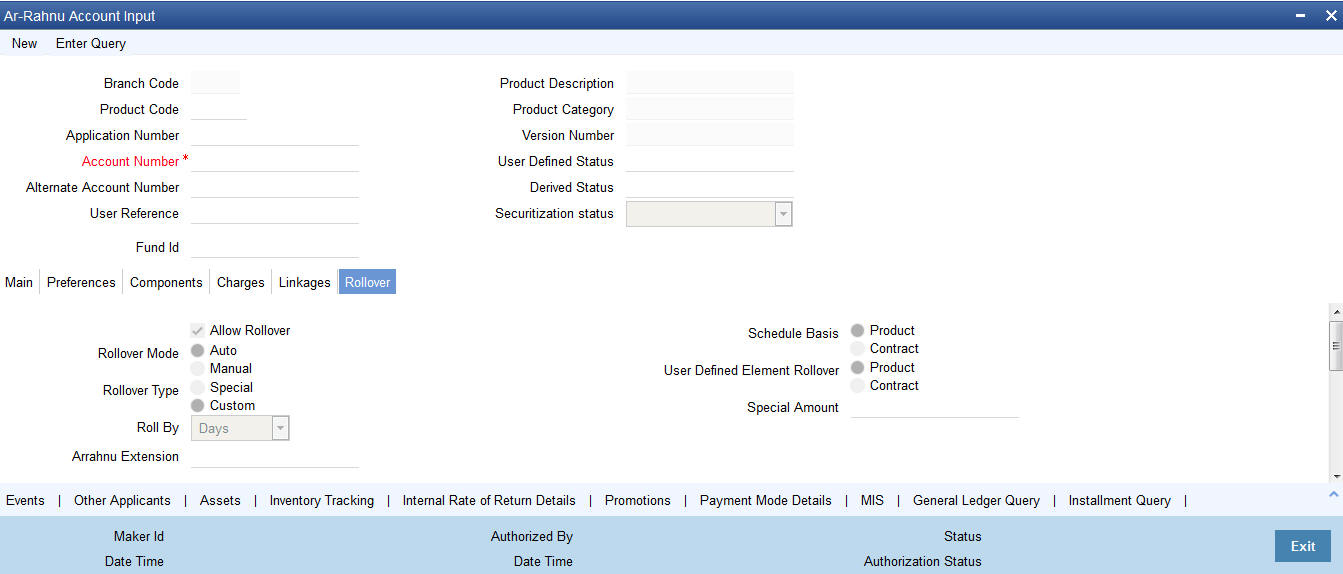1343x574 pixels.
Task: Click the Exit button
Action: (x=1303, y=546)
